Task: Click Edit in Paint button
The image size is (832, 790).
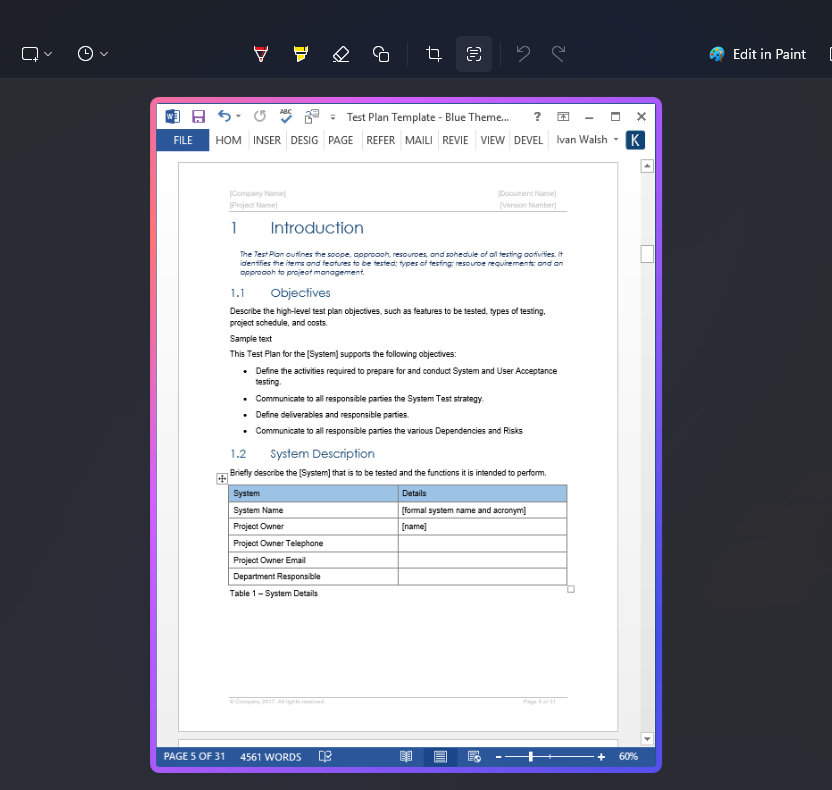Action: click(x=757, y=54)
